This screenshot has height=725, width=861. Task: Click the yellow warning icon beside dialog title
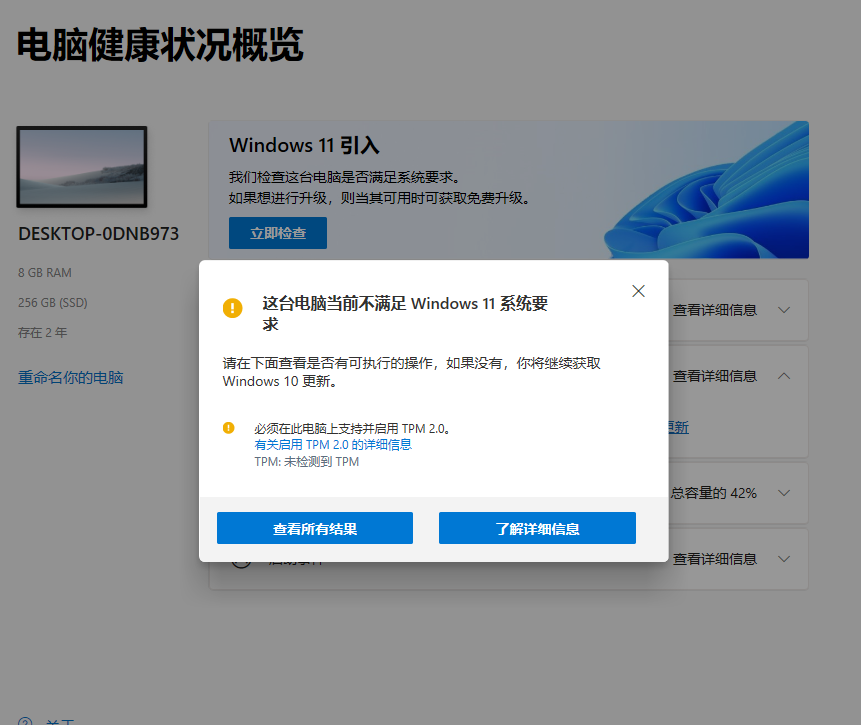(232, 308)
